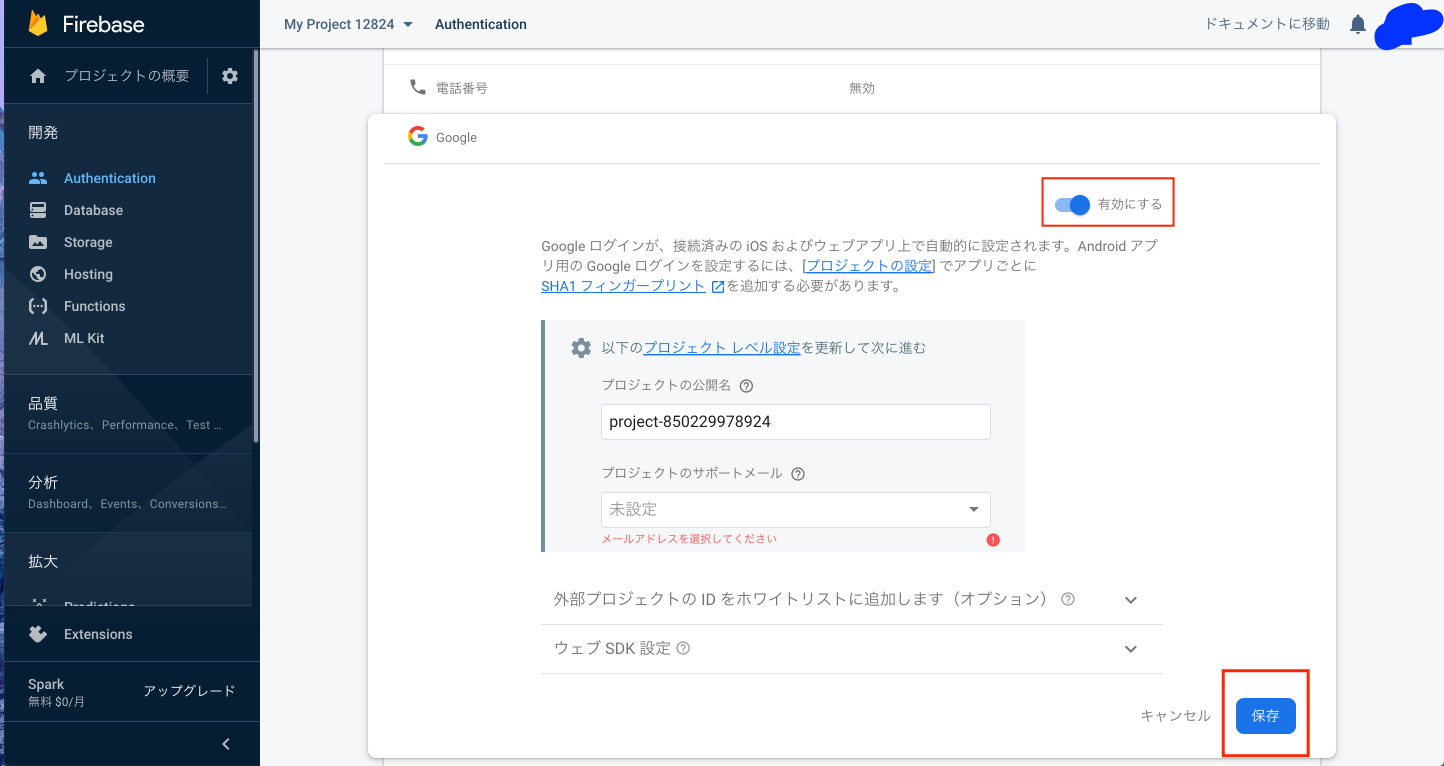The image size is (1444, 766).
Task: Collapse the sidebar with the chevron arrow
Action: point(225,743)
